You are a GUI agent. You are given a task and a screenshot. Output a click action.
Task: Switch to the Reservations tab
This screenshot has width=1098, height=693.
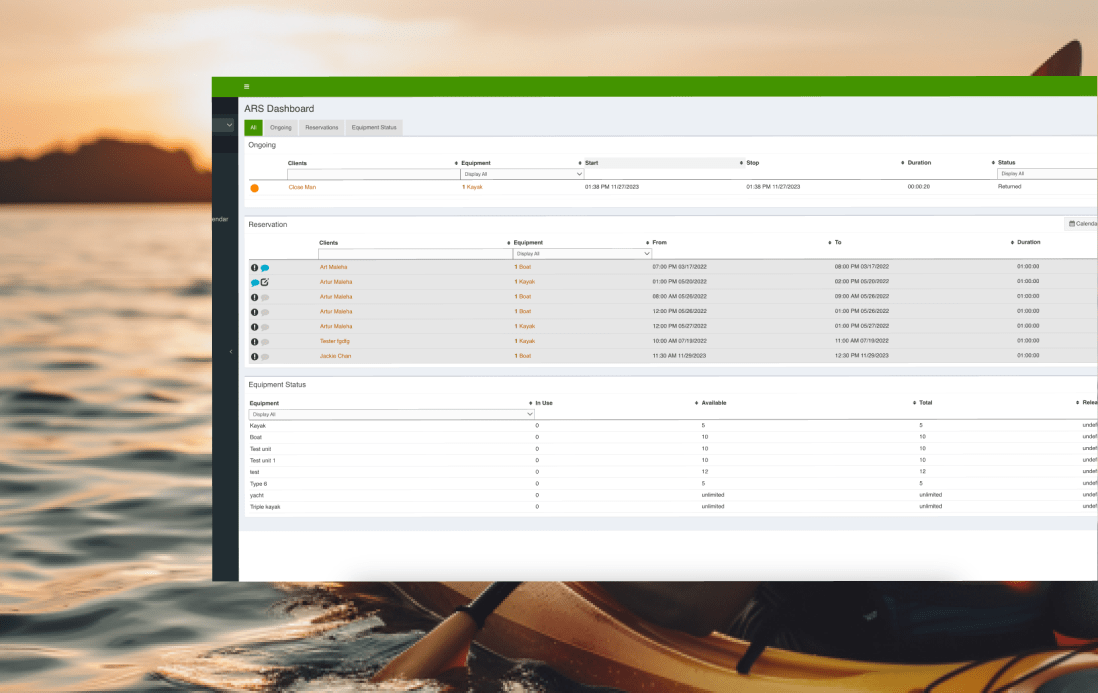321,127
